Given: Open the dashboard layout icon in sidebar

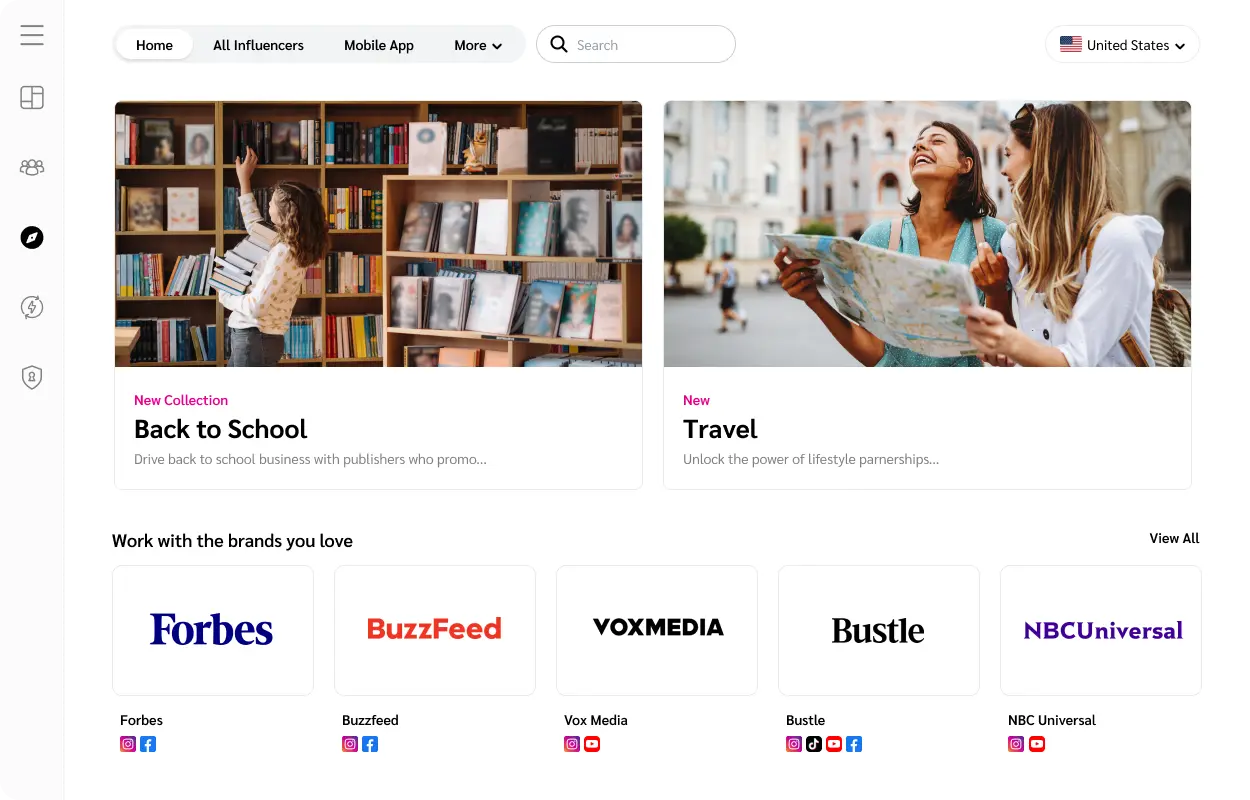Looking at the screenshot, I should click(32, 98).
